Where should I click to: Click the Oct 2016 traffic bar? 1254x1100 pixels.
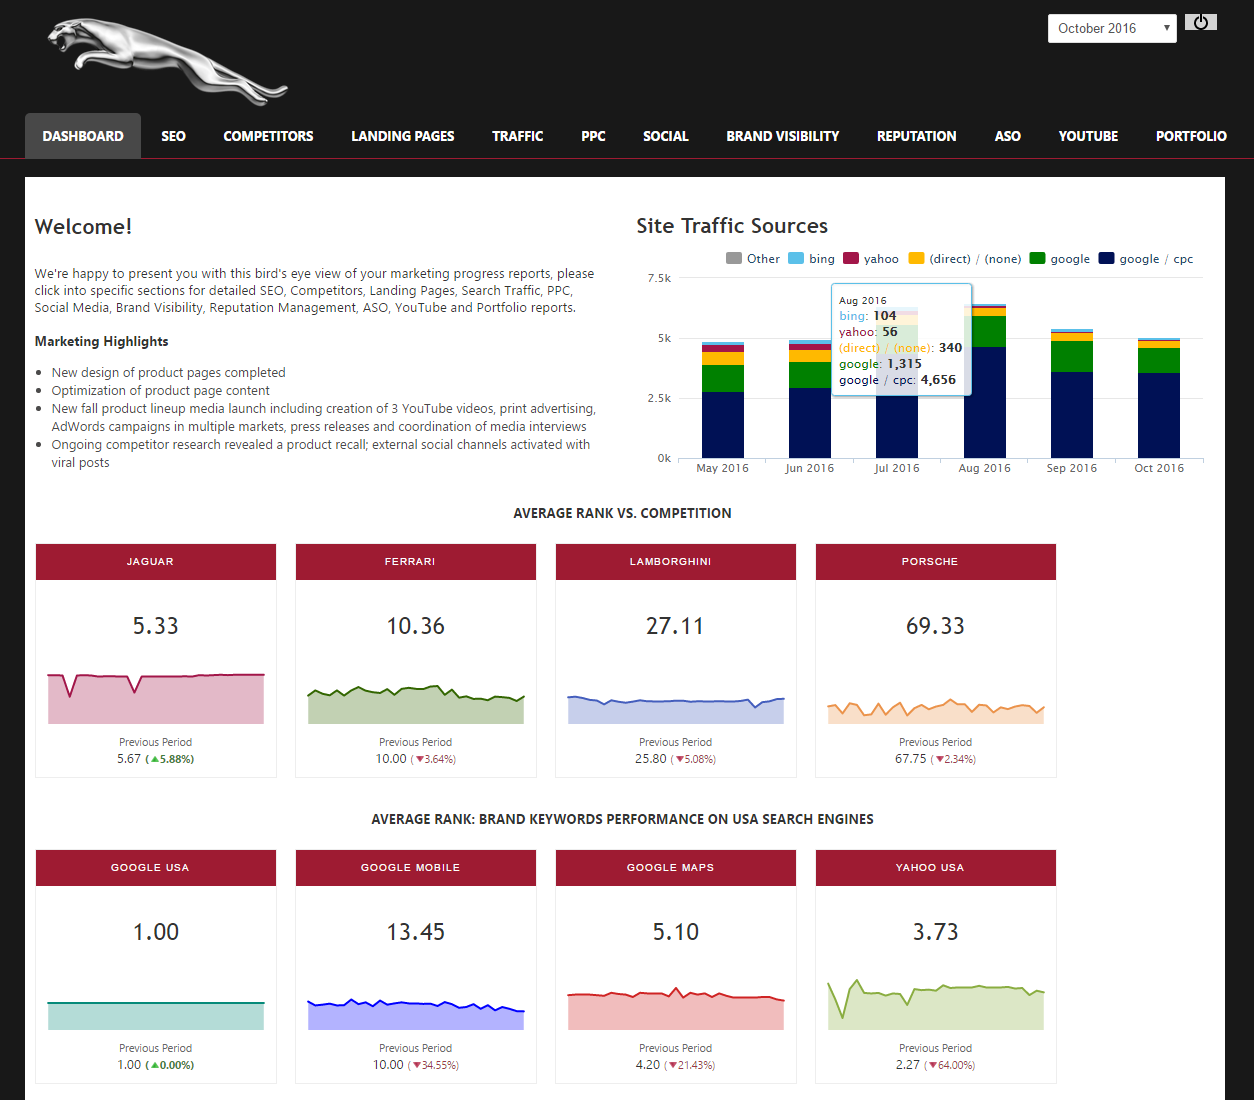(x=1159, y=398)
